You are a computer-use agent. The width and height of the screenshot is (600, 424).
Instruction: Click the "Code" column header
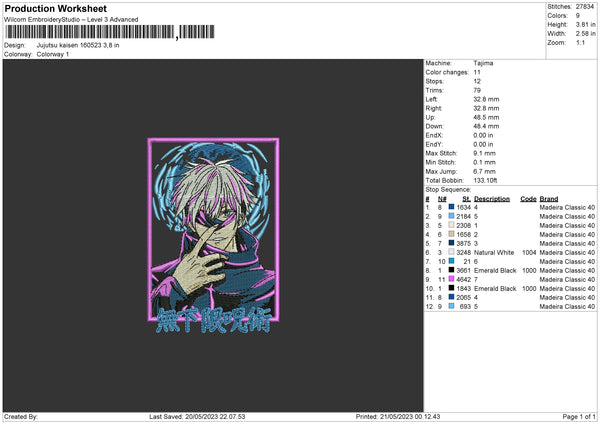[x=528, y=199]
